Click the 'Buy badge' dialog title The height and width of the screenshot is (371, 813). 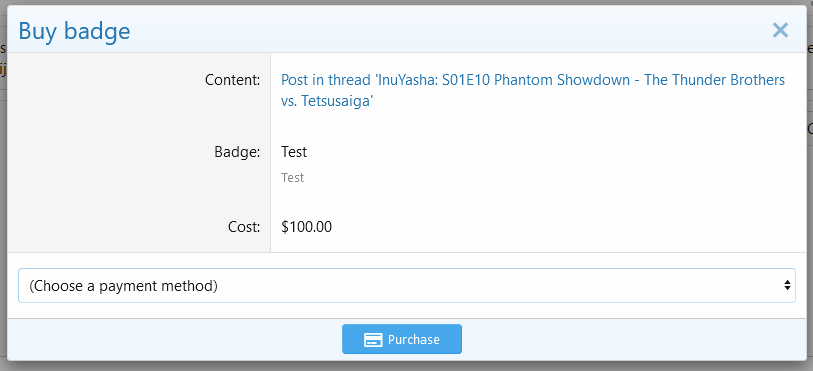point(74,31)
